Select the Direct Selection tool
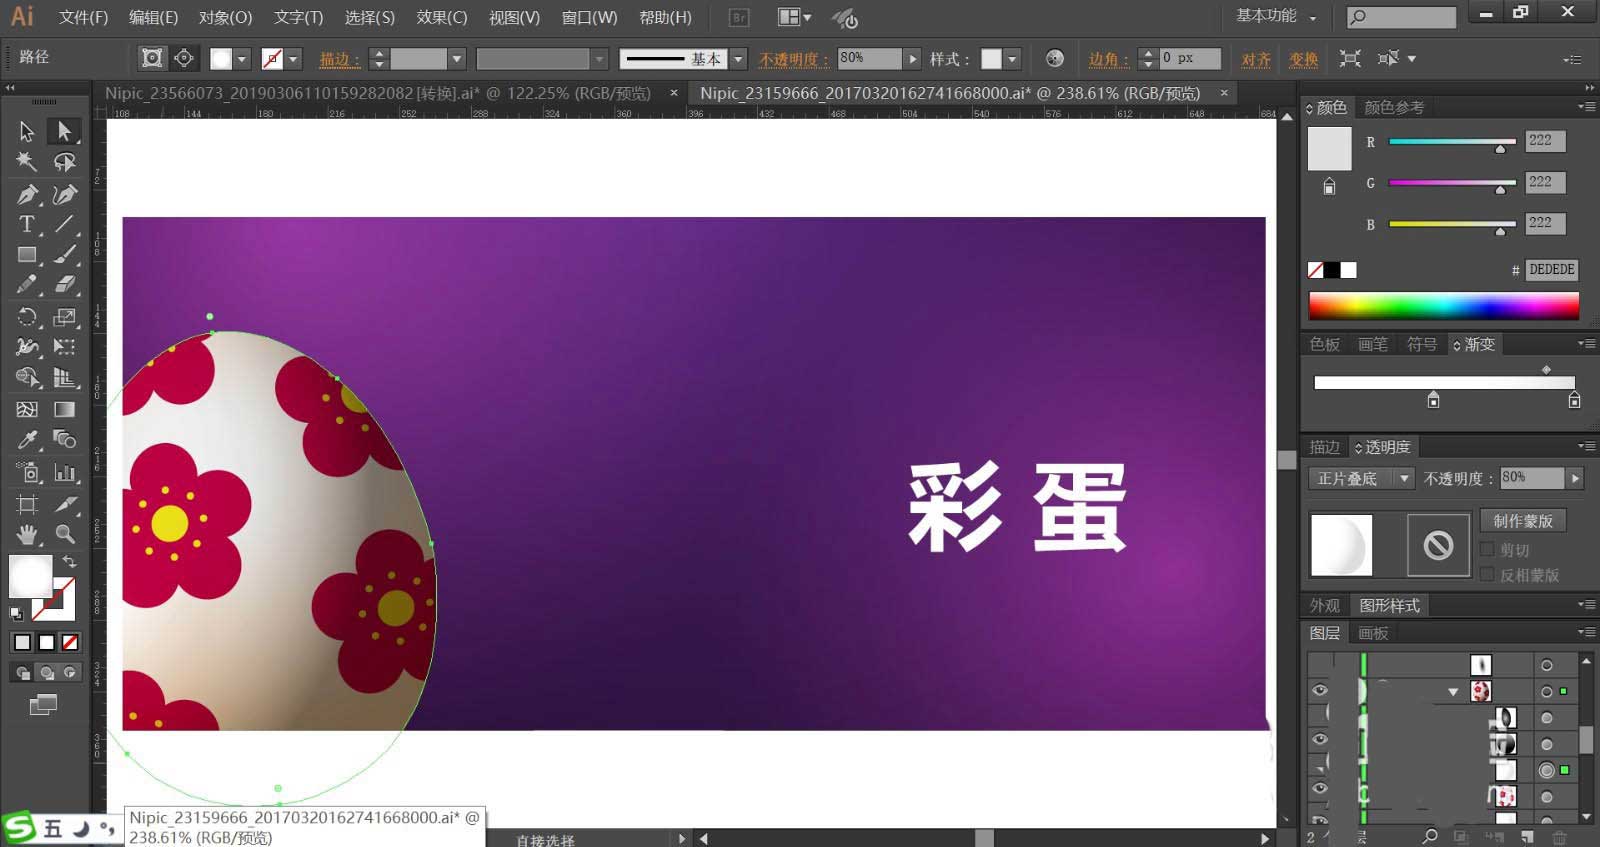The width and height of the screenshot is (1600, 847). coord(64,131)
